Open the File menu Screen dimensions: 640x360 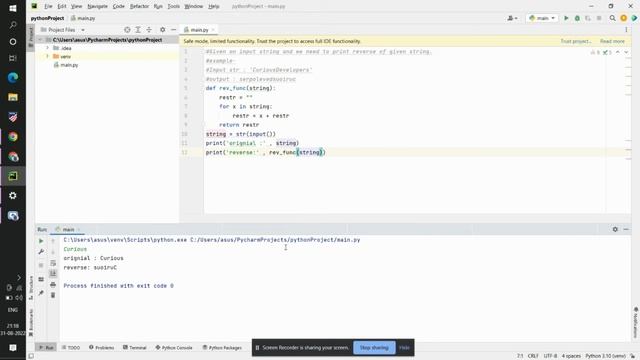[48, 7]
